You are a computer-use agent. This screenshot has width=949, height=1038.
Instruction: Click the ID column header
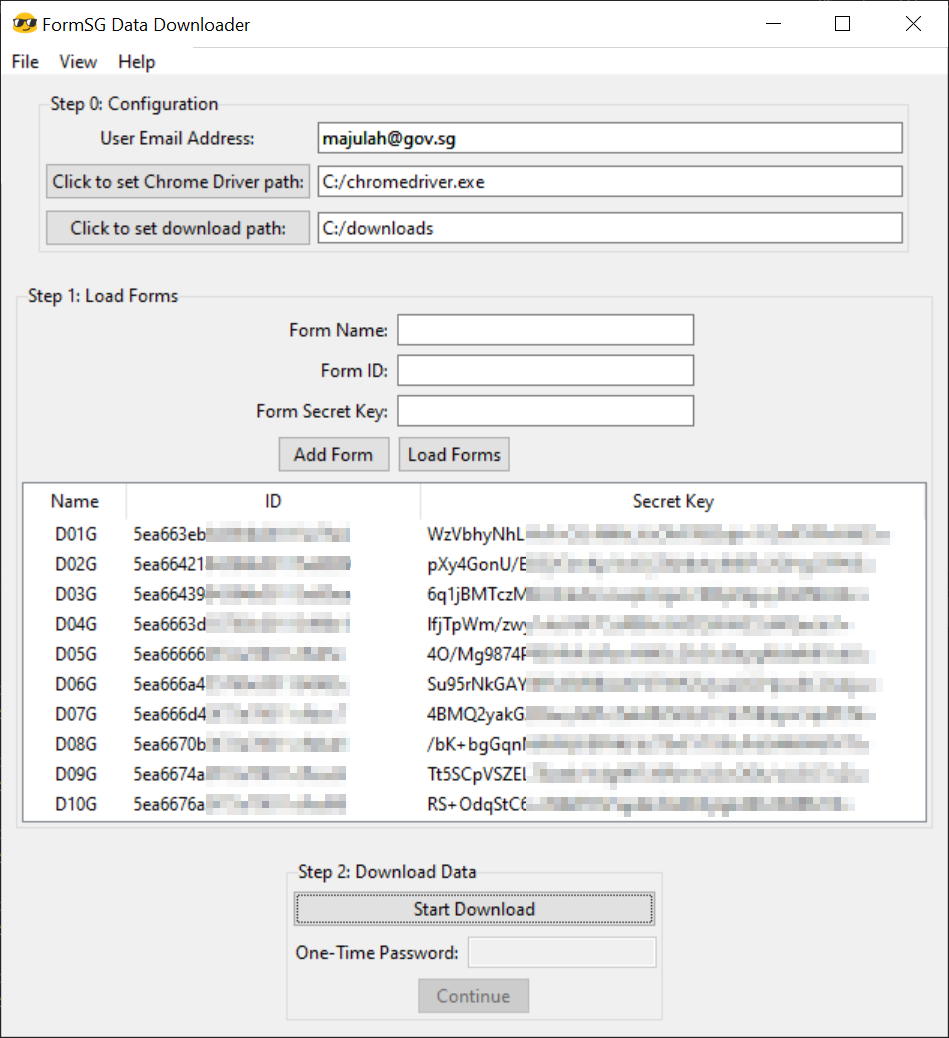click(x=273, y=501)
